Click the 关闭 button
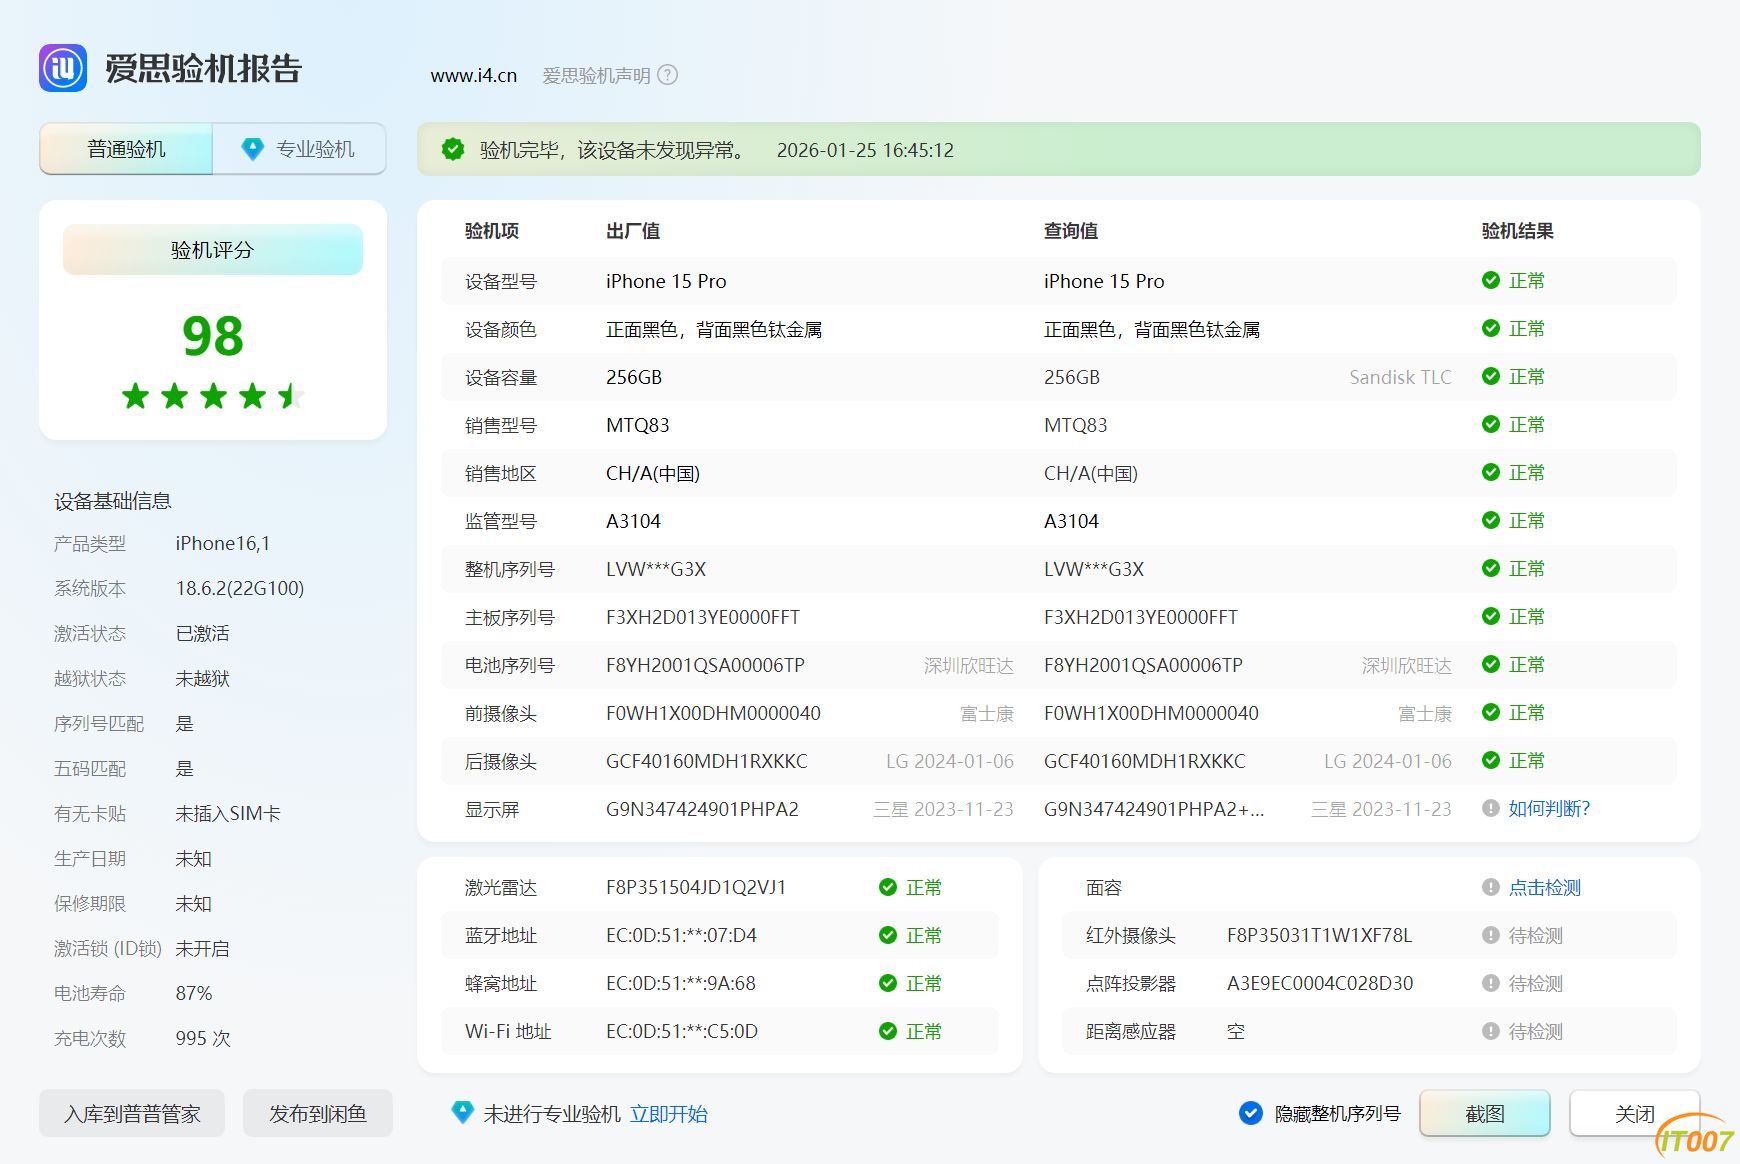Image resolution: width=1740 pixels, height=1164 pixels. (x=1635, y=1113)
